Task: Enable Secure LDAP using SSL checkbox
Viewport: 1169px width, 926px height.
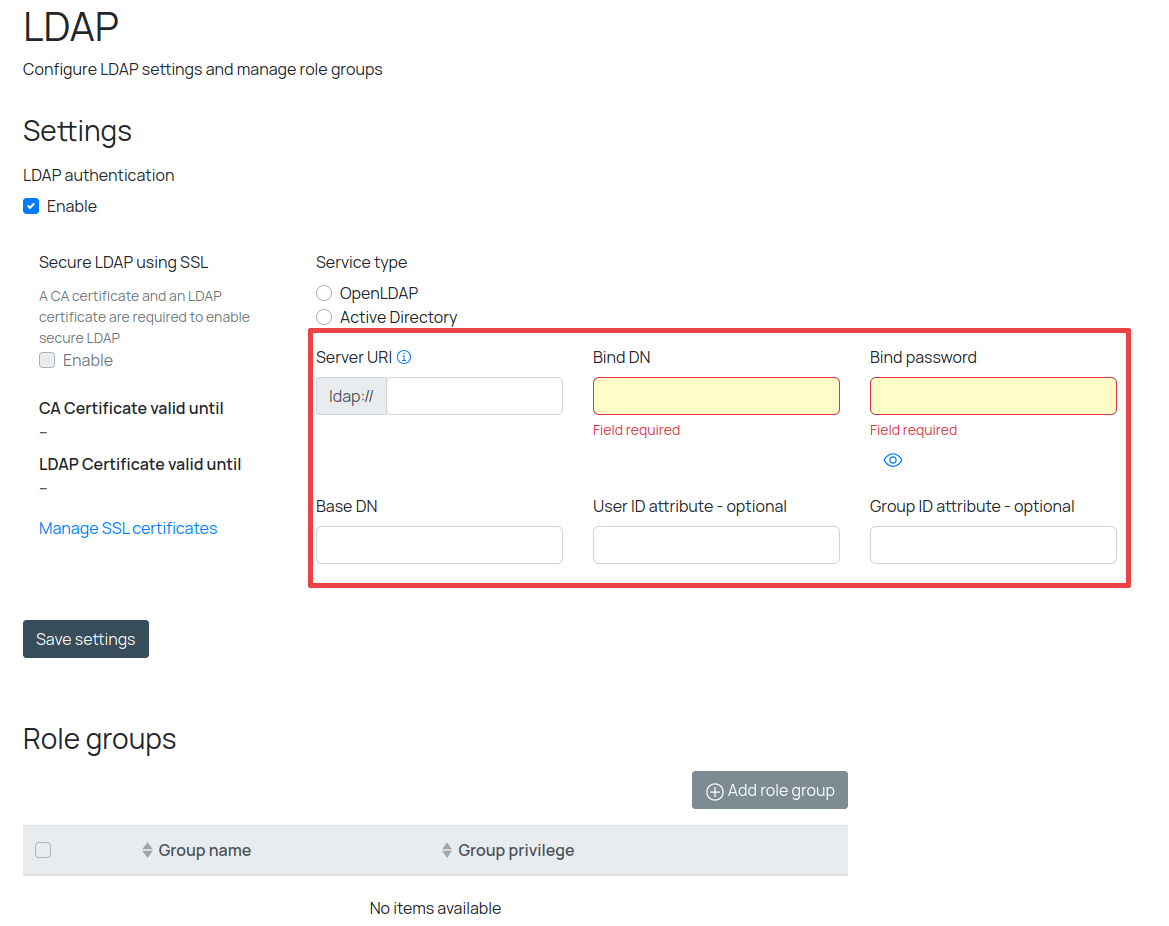Action: (x=47, y=360)
